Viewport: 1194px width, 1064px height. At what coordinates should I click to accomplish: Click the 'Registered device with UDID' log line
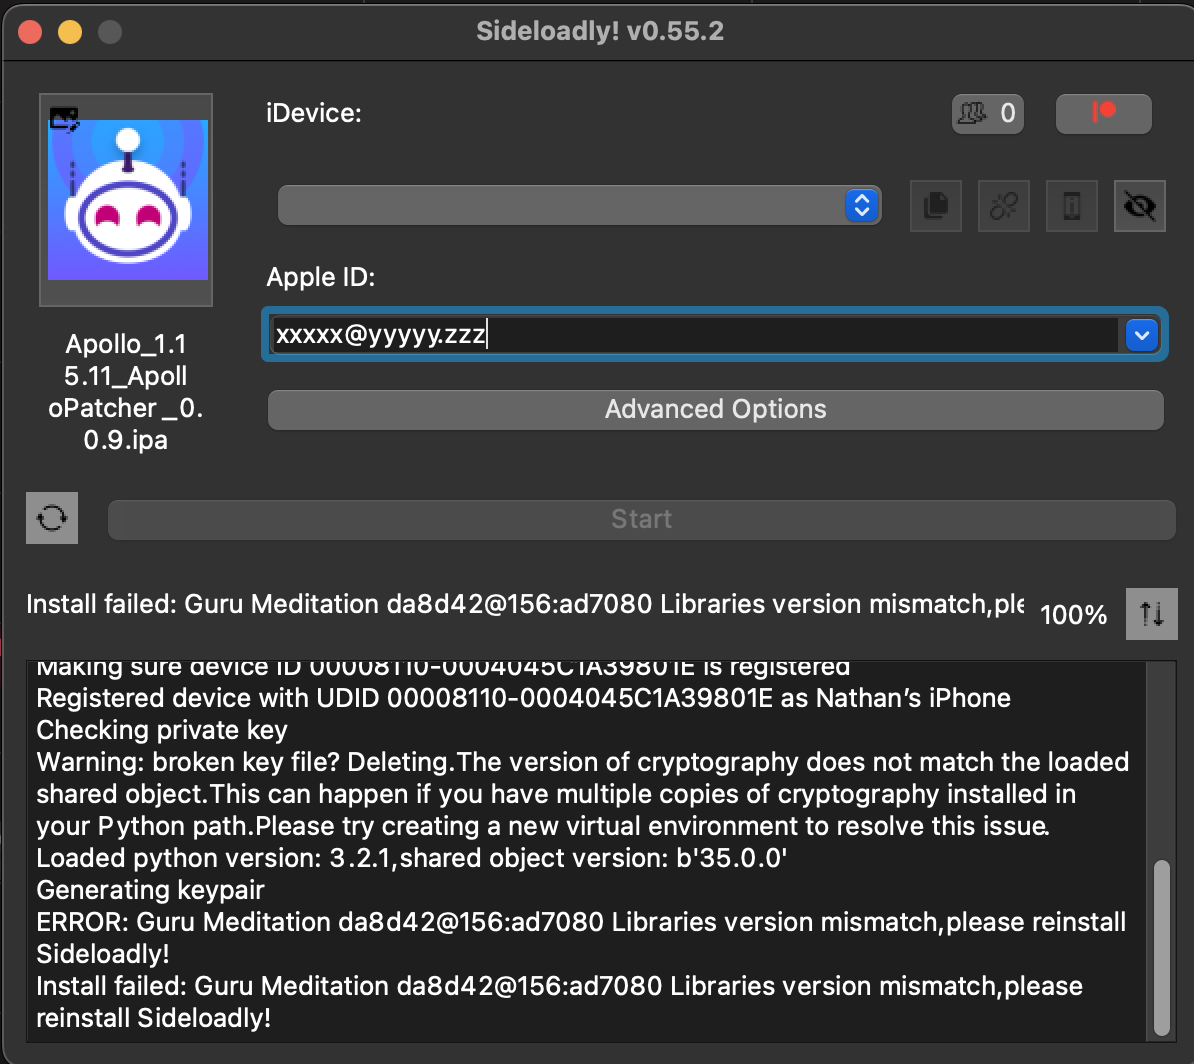point(524,698)
